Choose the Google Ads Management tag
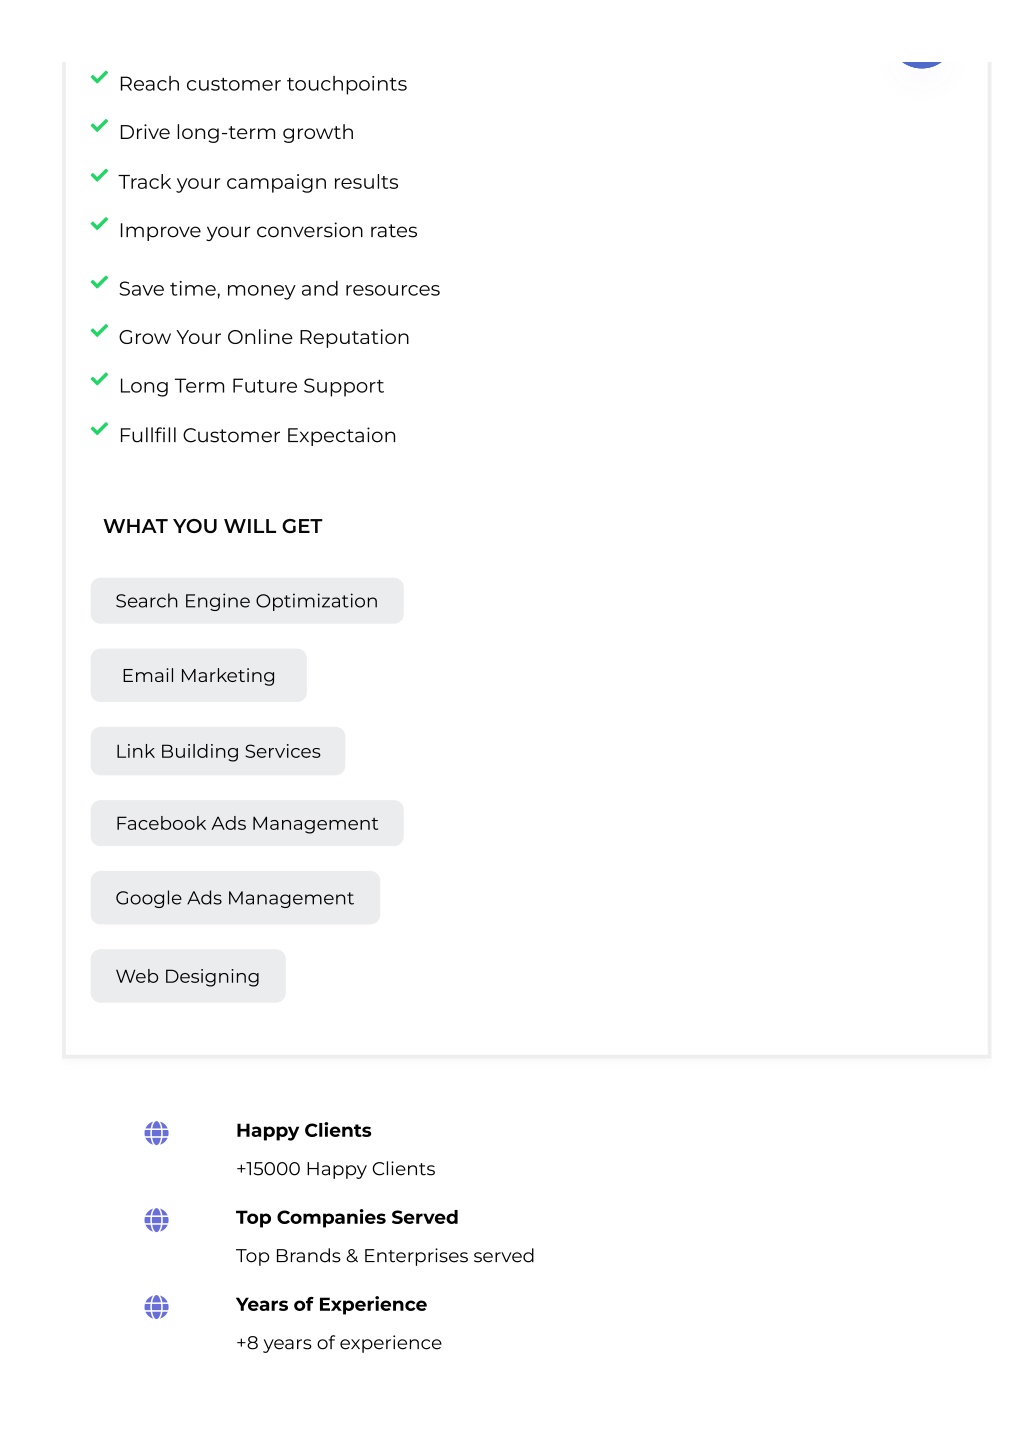 (x=235, y=898)
